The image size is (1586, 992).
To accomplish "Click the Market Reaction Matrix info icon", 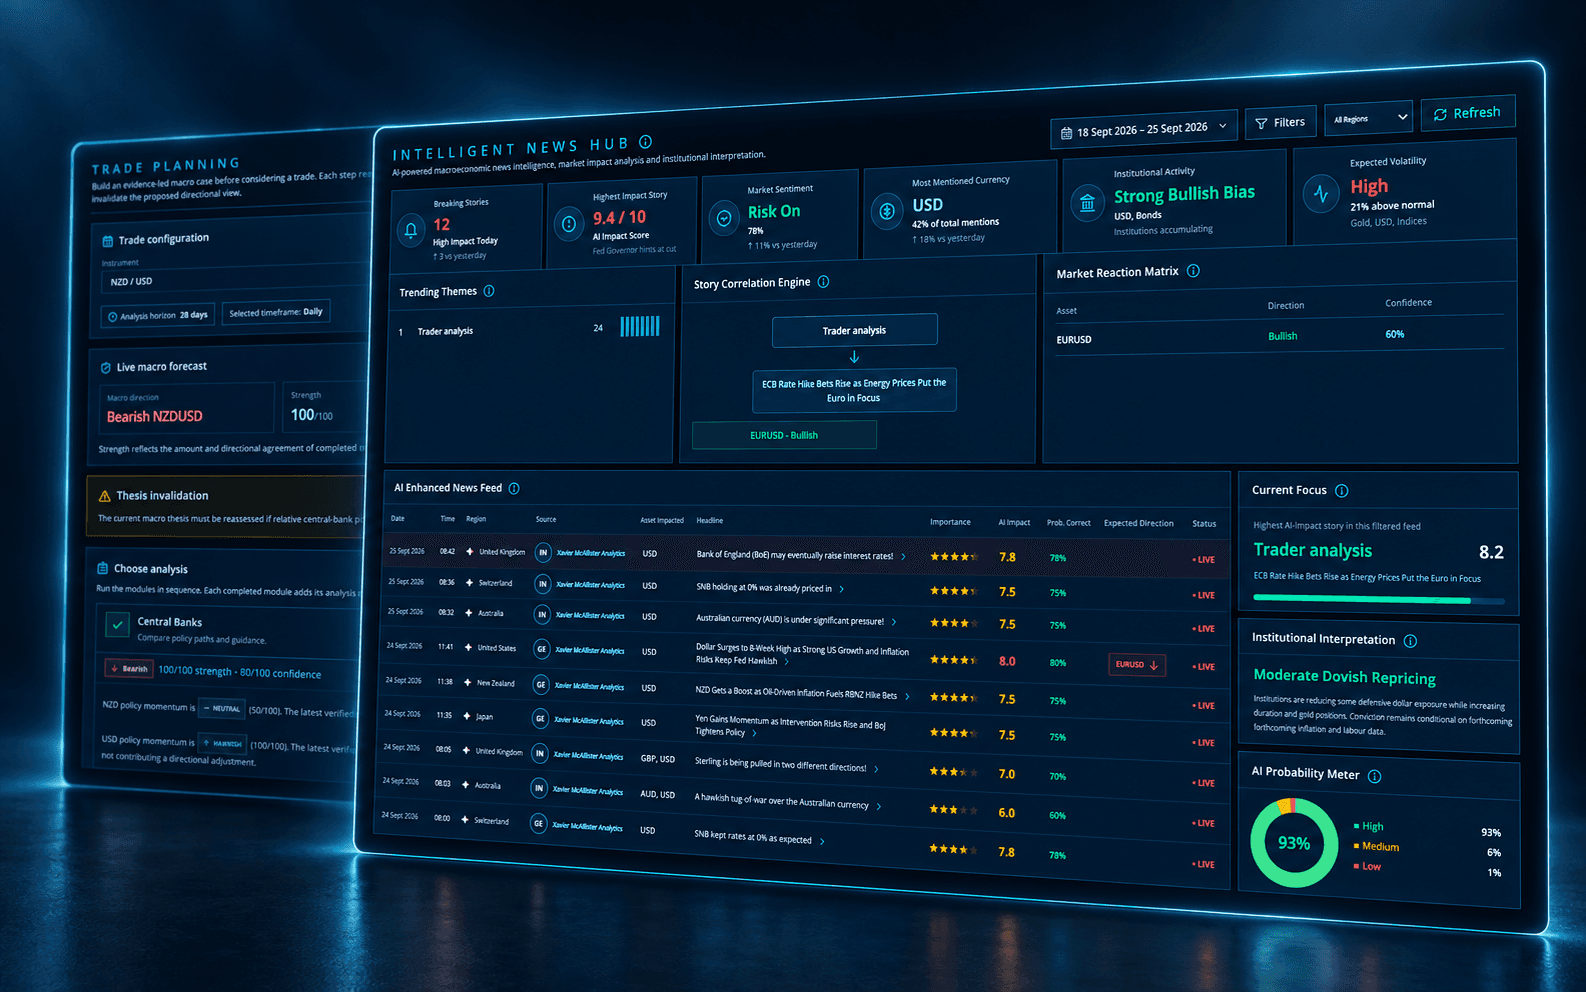I will point(1193,271).
